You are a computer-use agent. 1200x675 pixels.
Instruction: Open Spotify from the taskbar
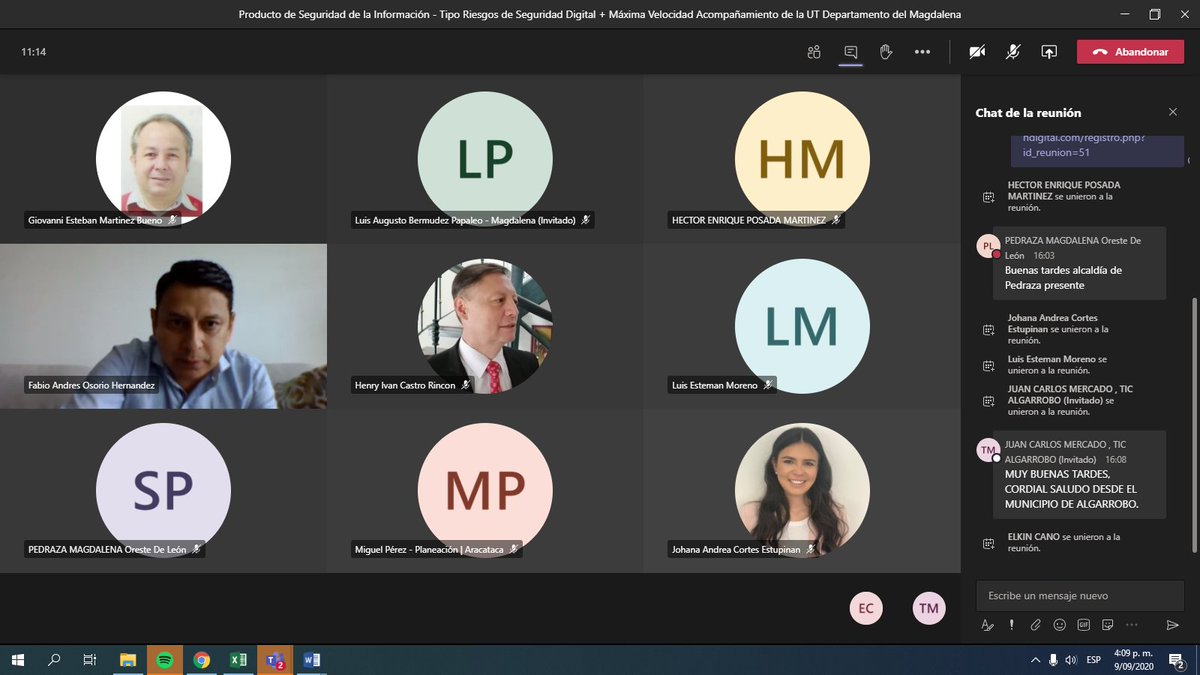tap(165, 660)
